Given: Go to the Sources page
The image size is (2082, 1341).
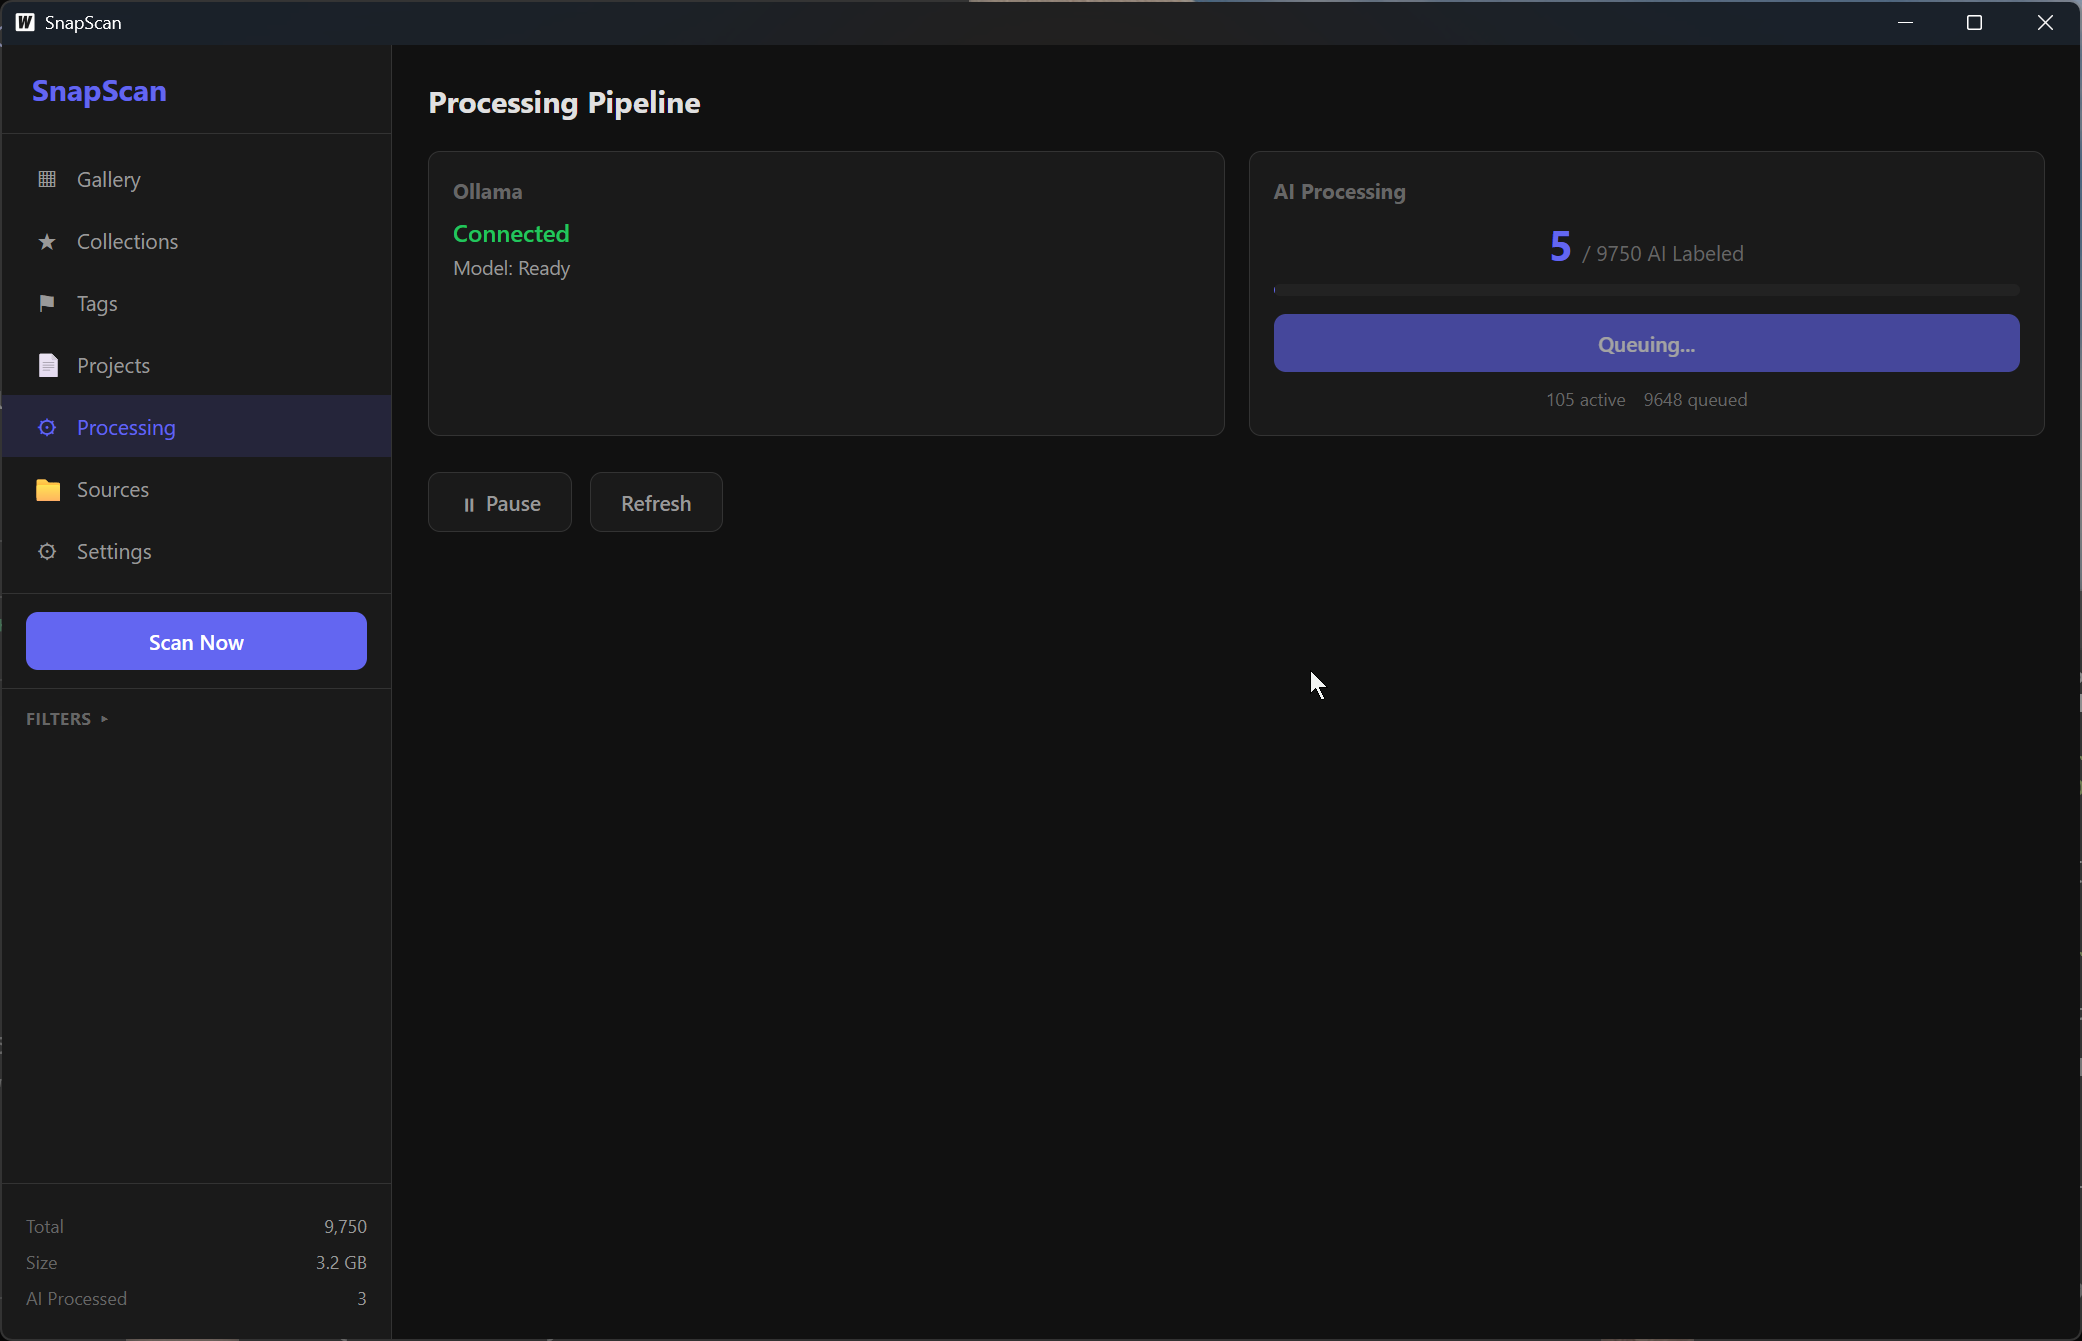Looking at the screenshot, I should click(113, 490).
